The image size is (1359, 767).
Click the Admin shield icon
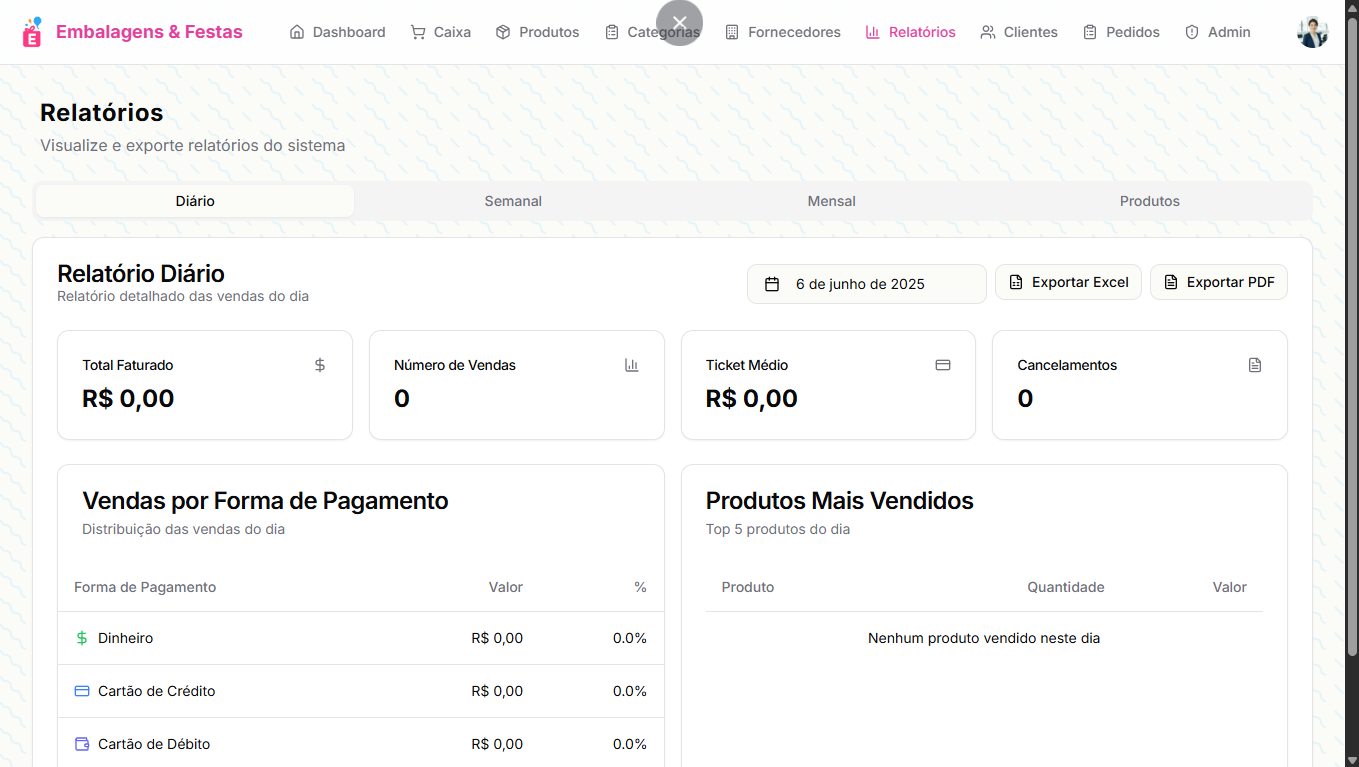1190,31
